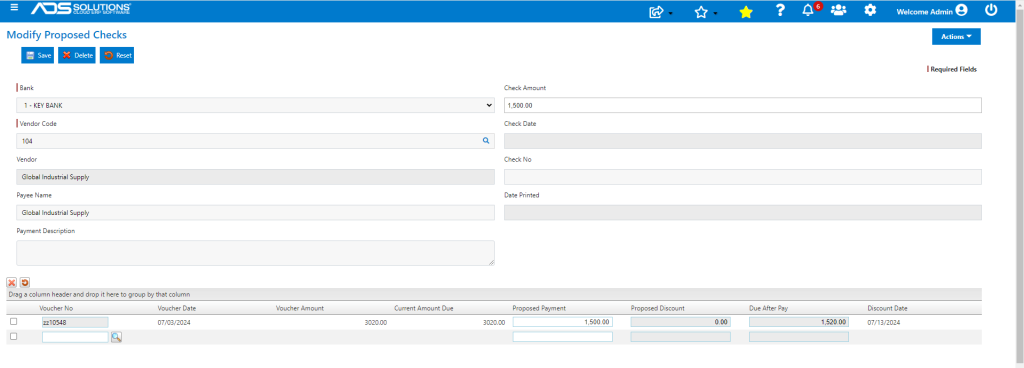
Task: Delete the proposed check
Action: (77, 55)
